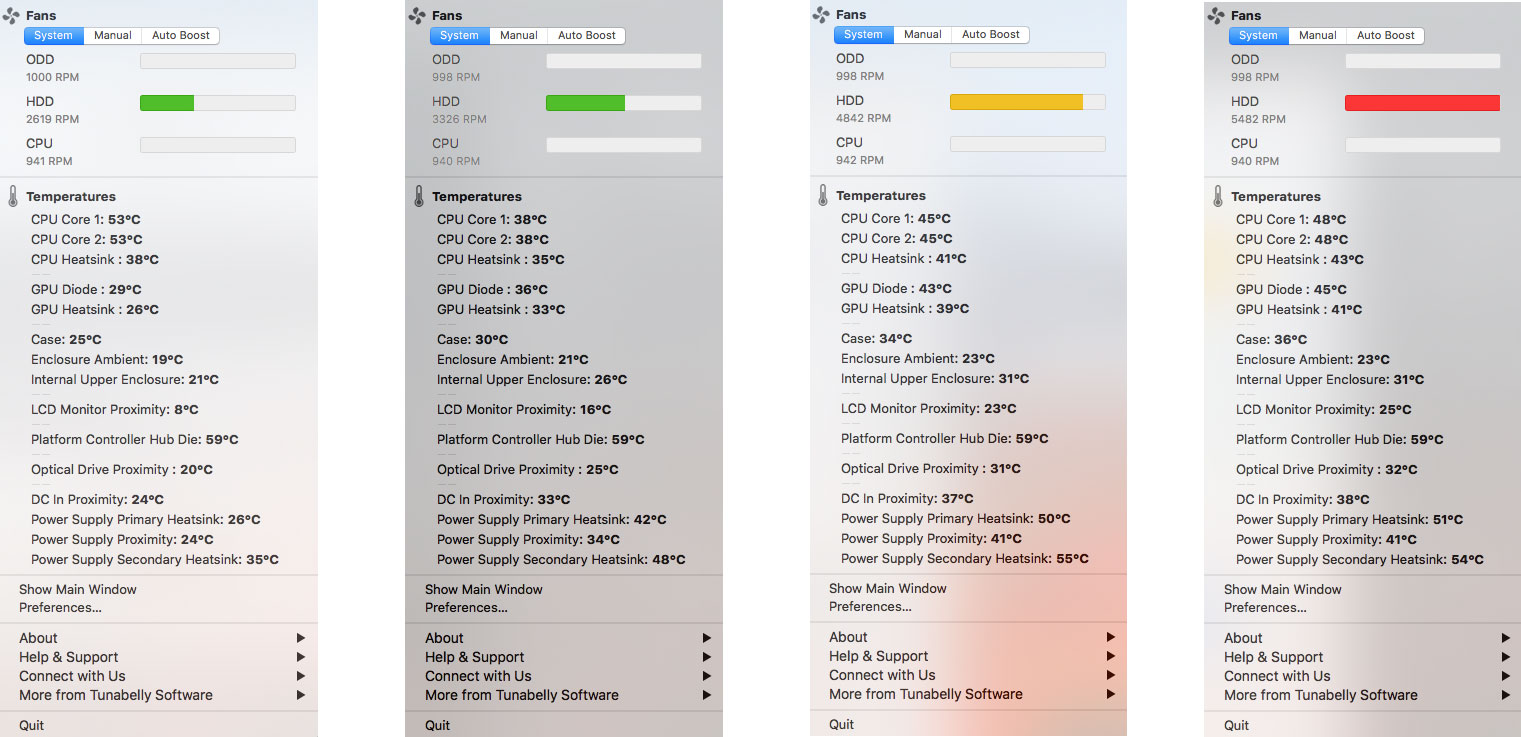
Task: Open Preferences… in the panel with HDD 4842 RPM
Action: coord(870,606)
